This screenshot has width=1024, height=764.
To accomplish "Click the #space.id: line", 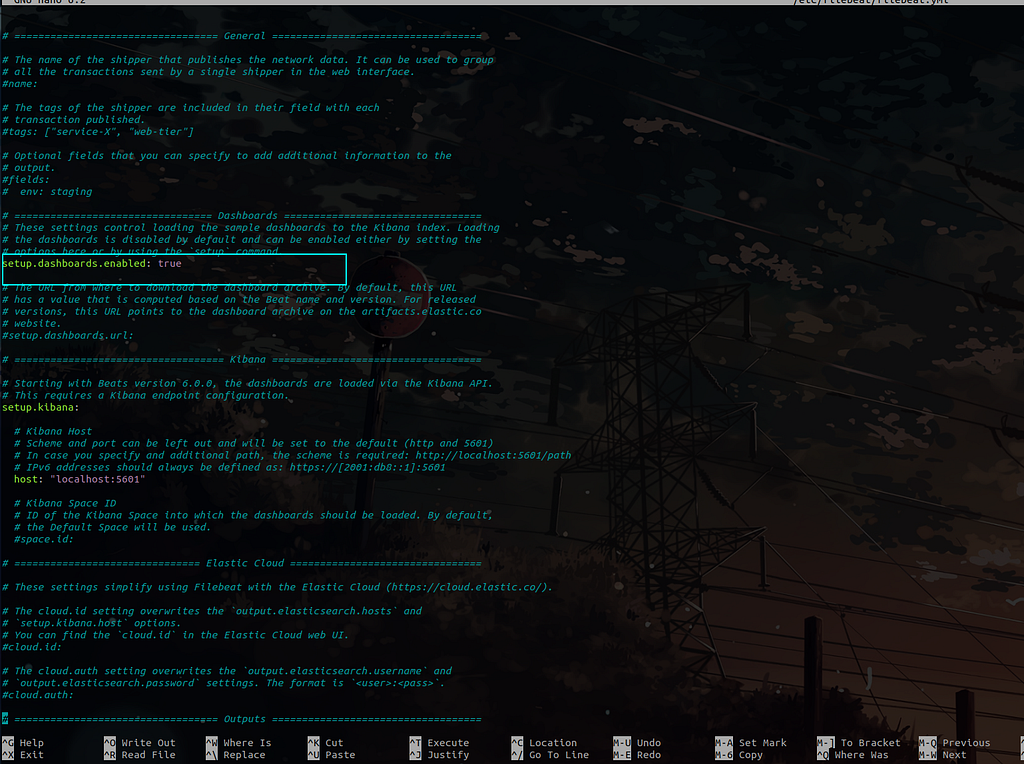I will (x=44, y=539).
